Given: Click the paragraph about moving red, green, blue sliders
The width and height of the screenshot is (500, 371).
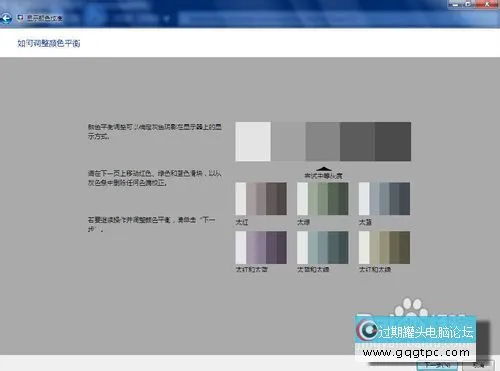Looking at the screenshot, I should (x=155, y=178).
